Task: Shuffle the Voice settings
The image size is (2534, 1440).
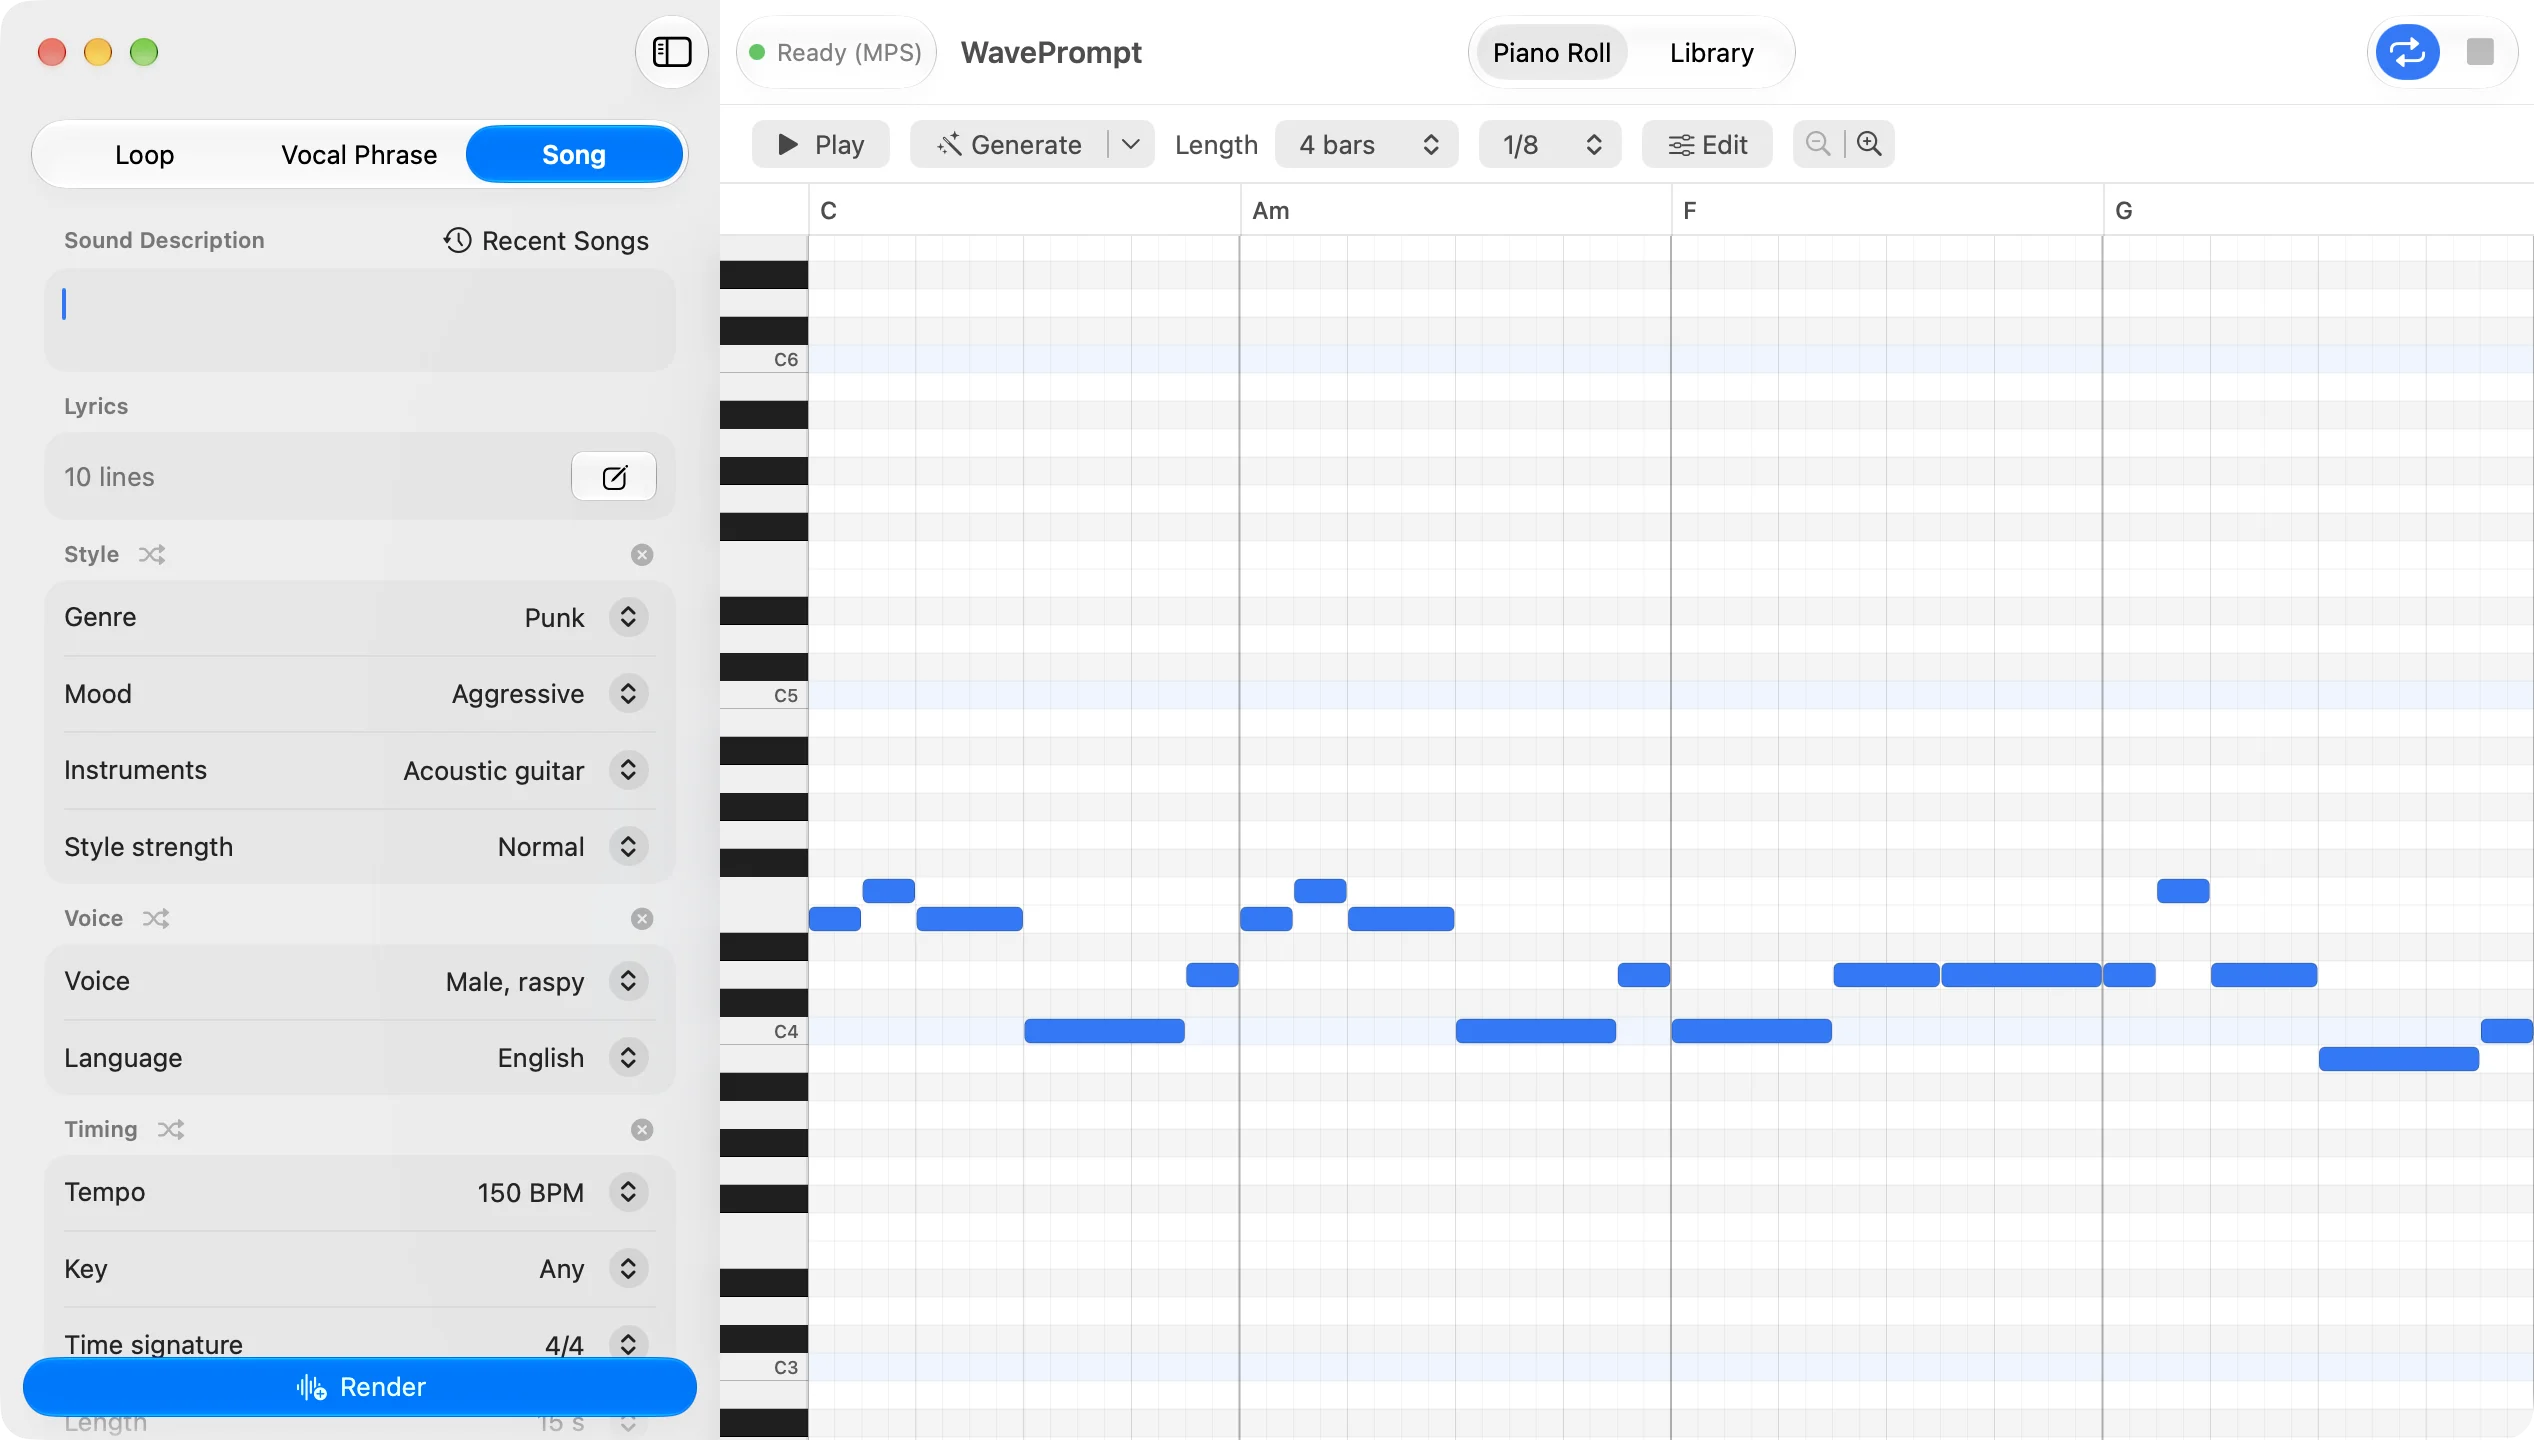Action: [156, 918]
